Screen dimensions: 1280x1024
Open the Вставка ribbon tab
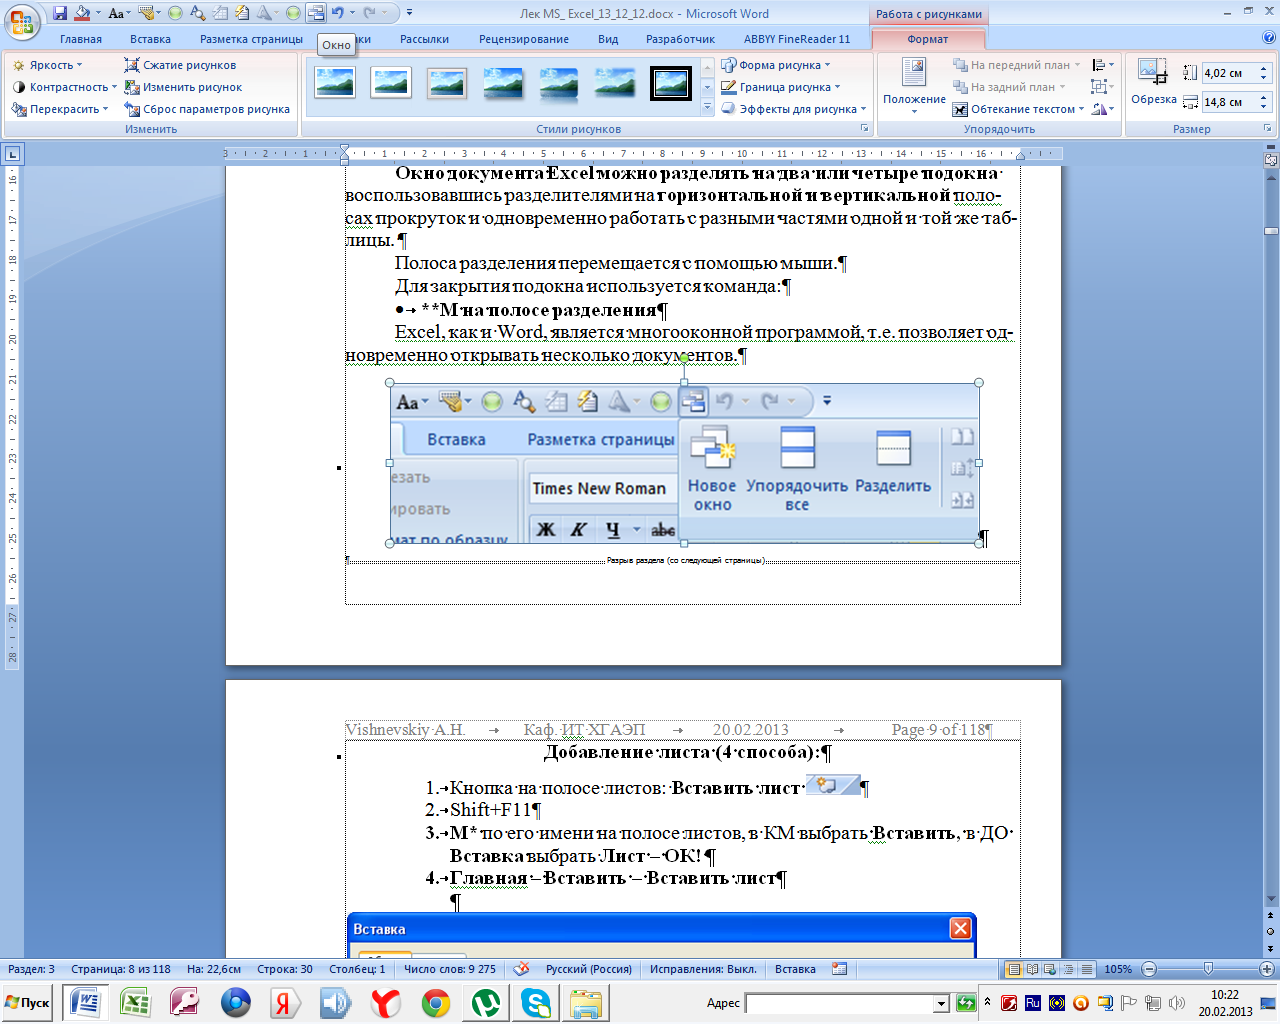[x=150, y=39]
